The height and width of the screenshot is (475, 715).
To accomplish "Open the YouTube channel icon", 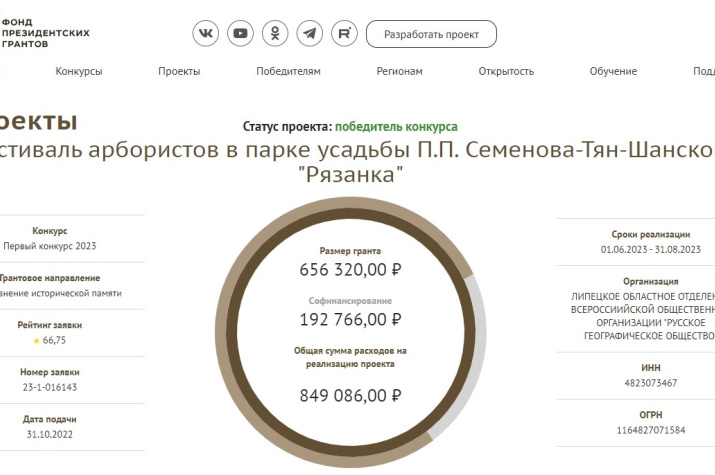I will click(240, 34).
